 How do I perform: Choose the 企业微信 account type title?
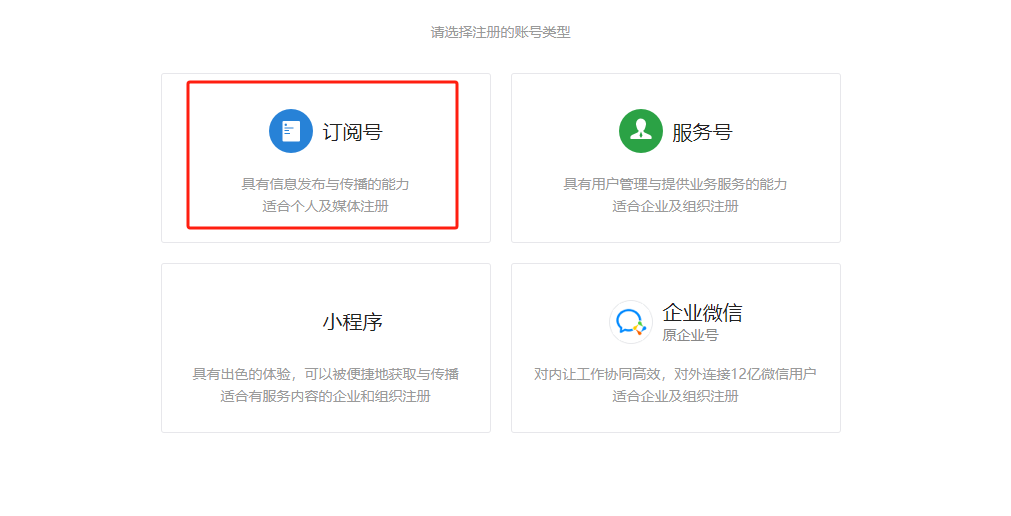click(x=702, y=313)
